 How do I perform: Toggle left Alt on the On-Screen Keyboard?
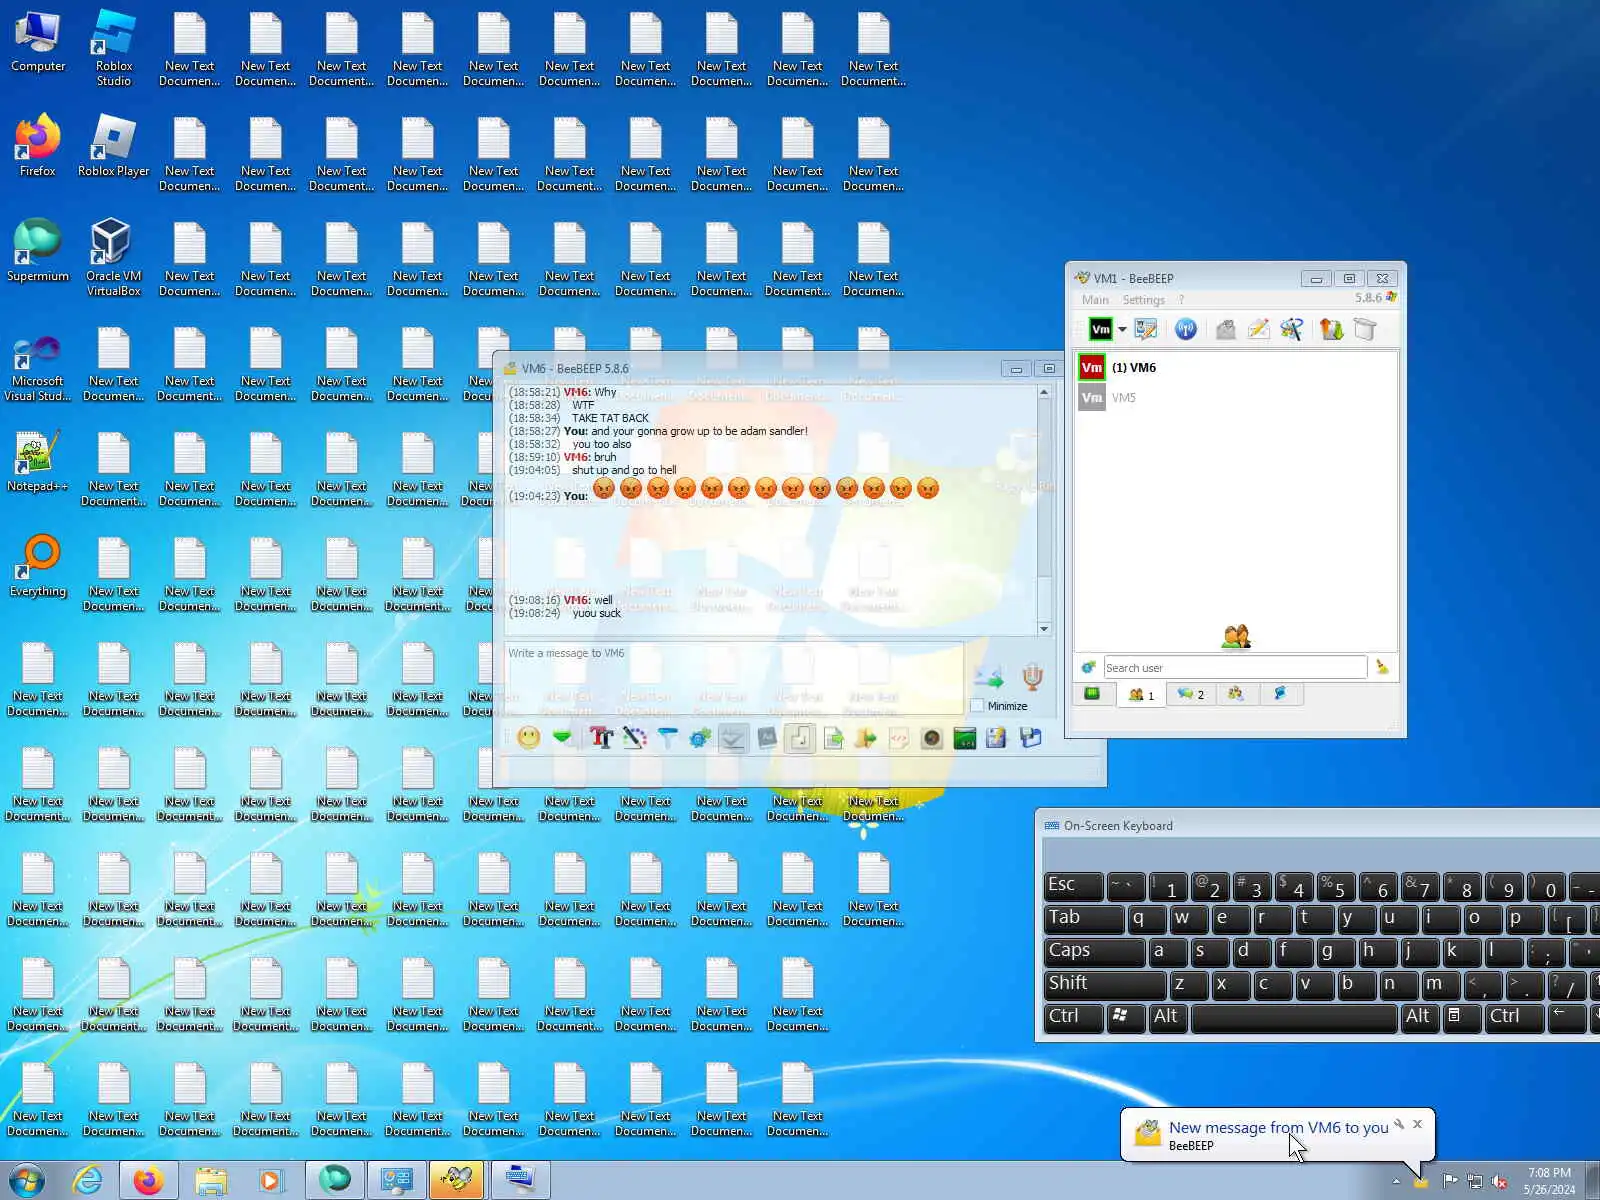tap(1168, 1017)
